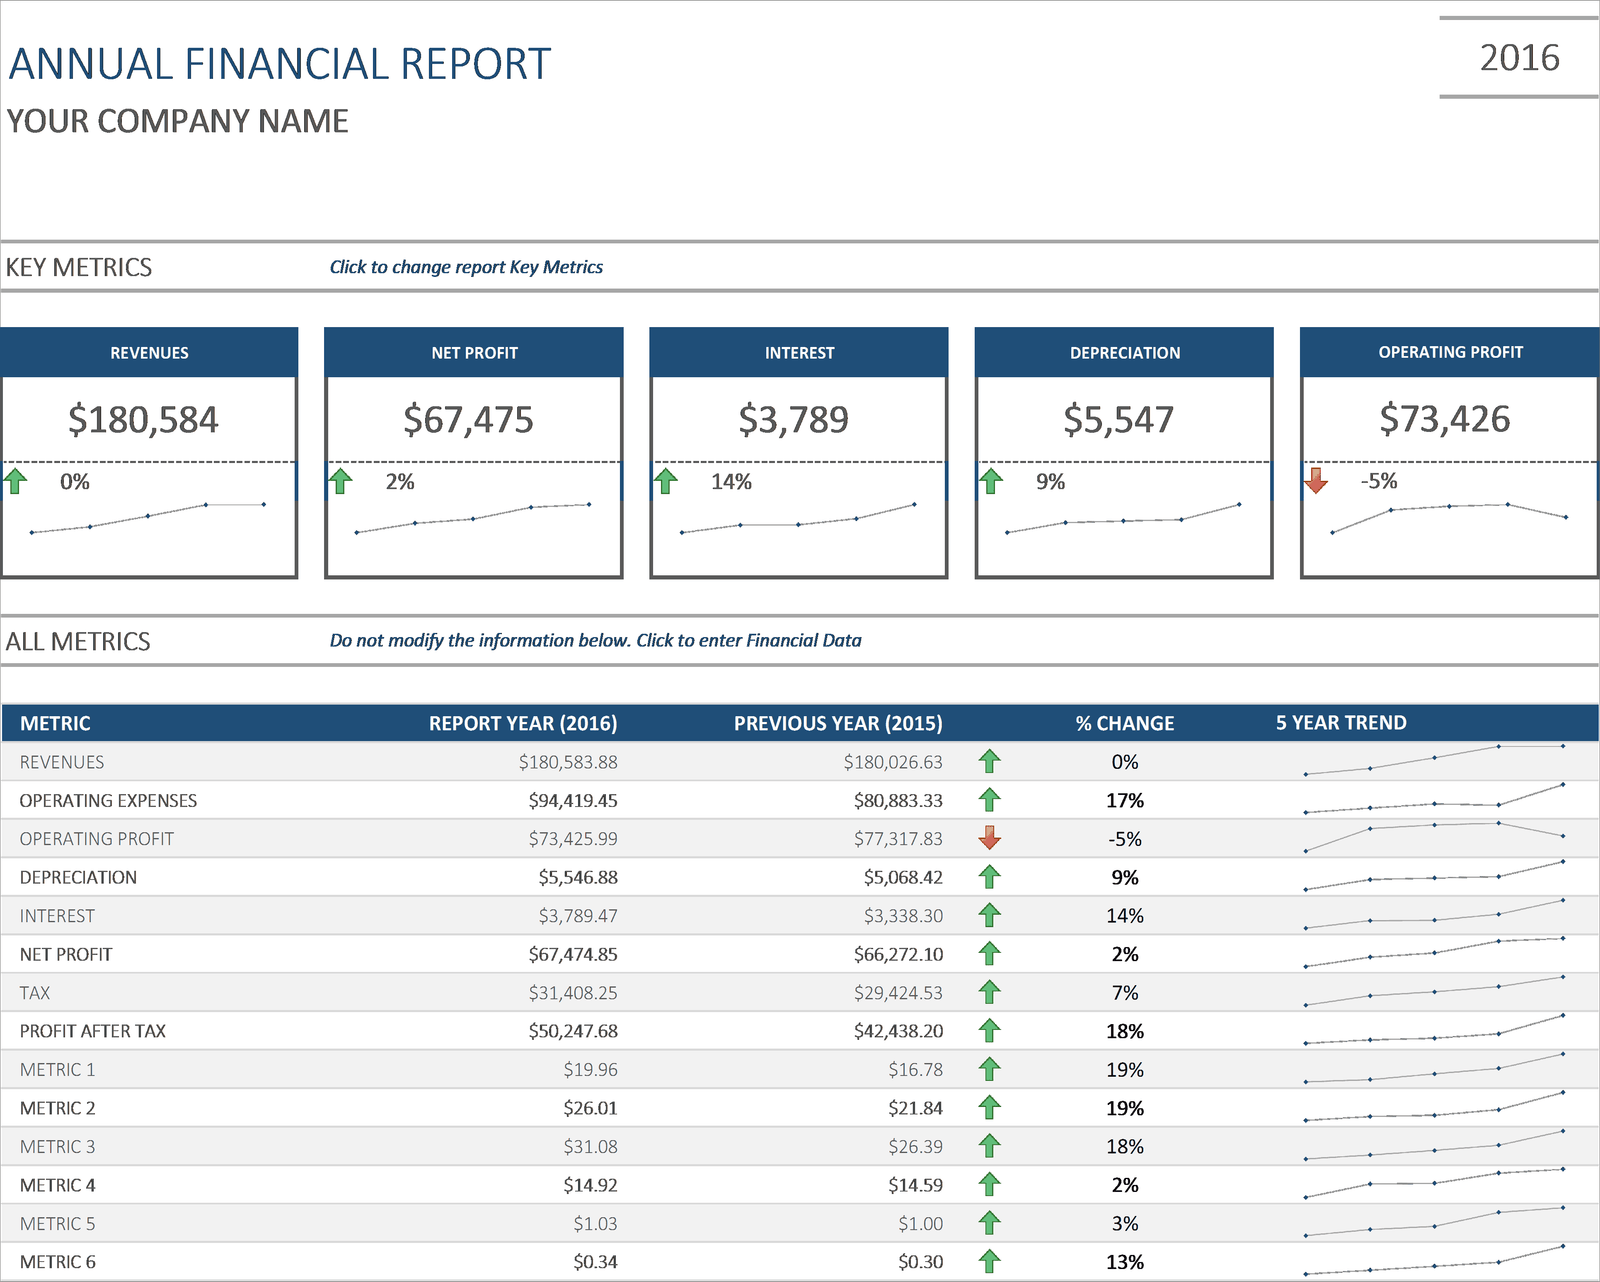Click the green up arrow in Revenues card
The image size is (1600, 1282).
point(15,481)
